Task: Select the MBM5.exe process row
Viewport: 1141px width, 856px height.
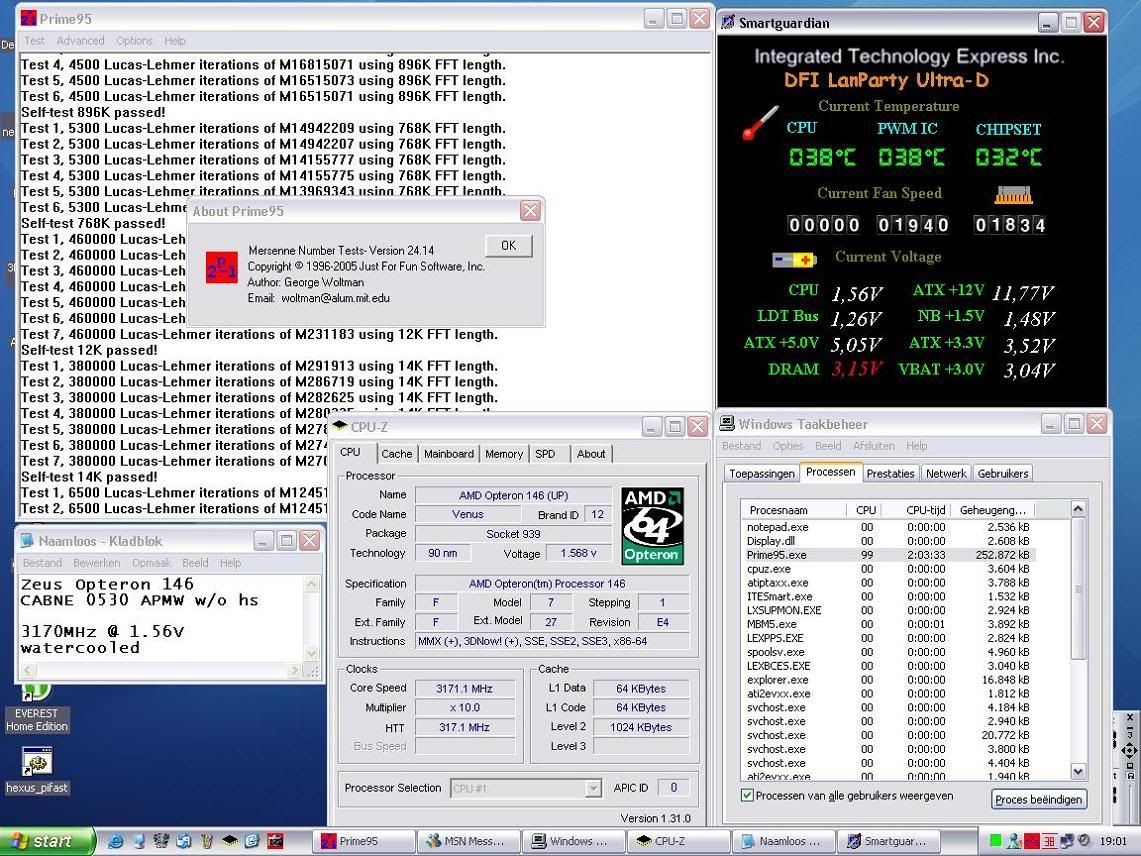Action: (888, 624)
